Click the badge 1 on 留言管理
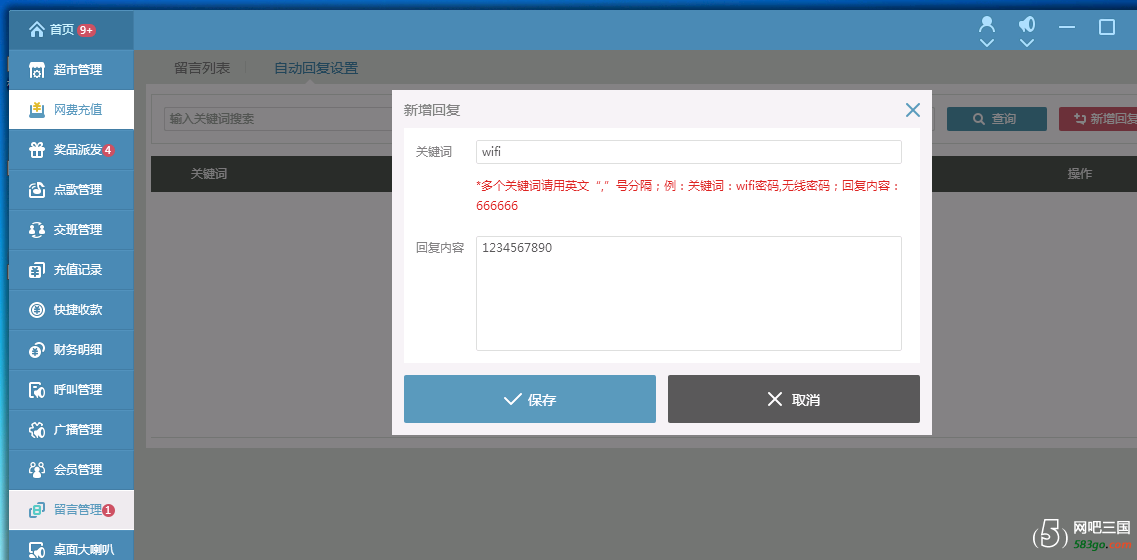This screenshot has width=1137, height=560. (108, 510)
